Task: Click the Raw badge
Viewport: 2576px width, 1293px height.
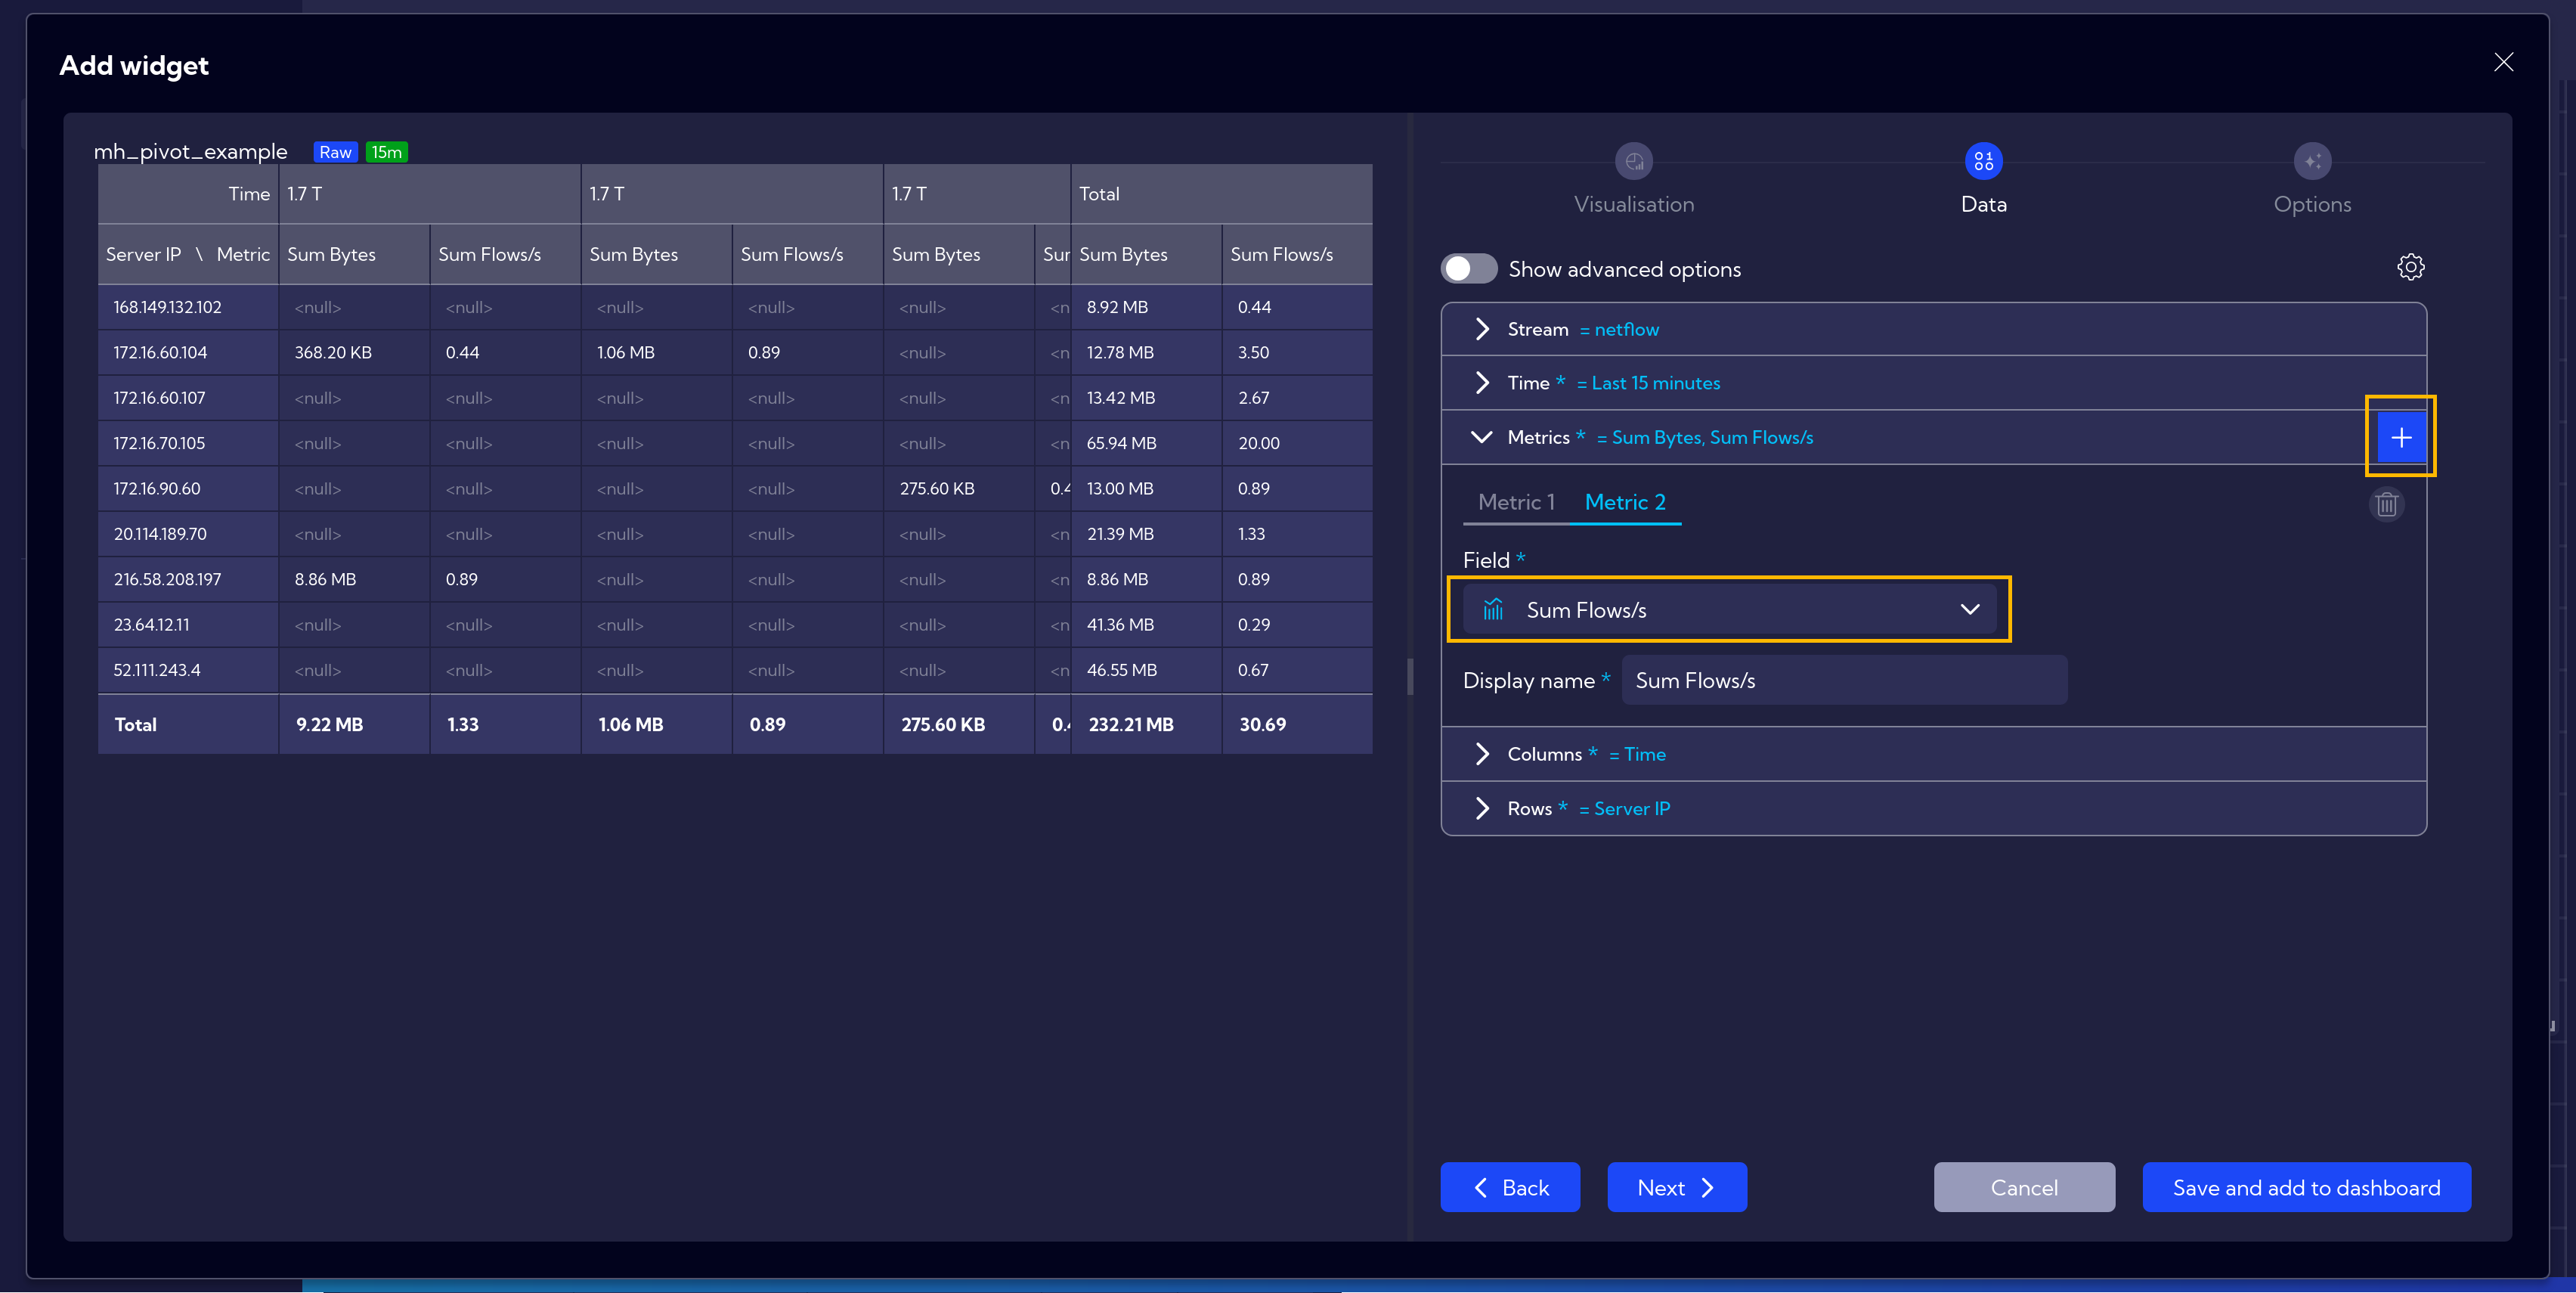Action: (x=335, y=152)
